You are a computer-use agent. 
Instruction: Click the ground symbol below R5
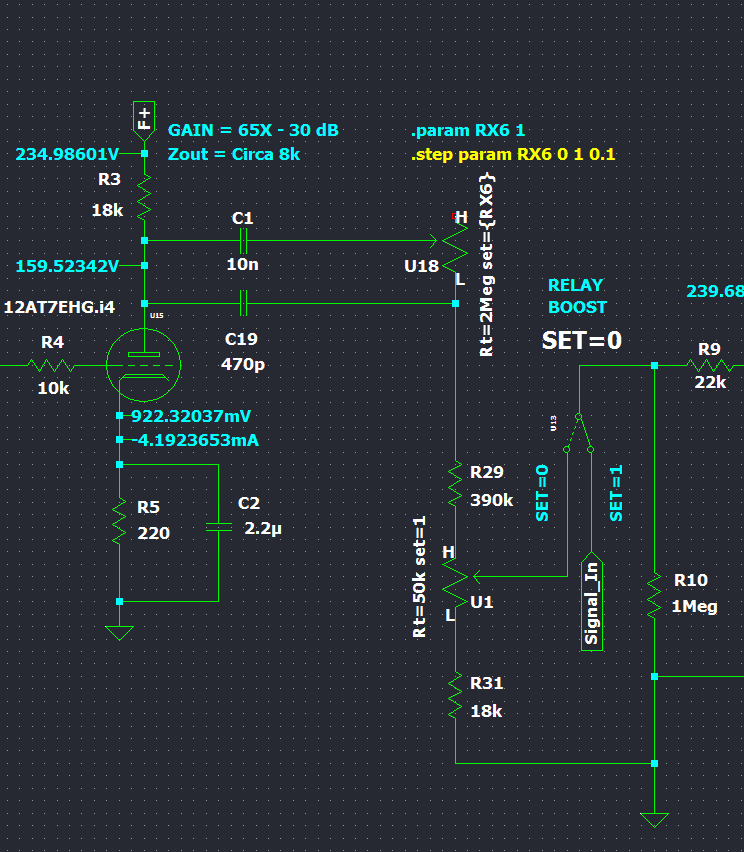coord(119,632)
